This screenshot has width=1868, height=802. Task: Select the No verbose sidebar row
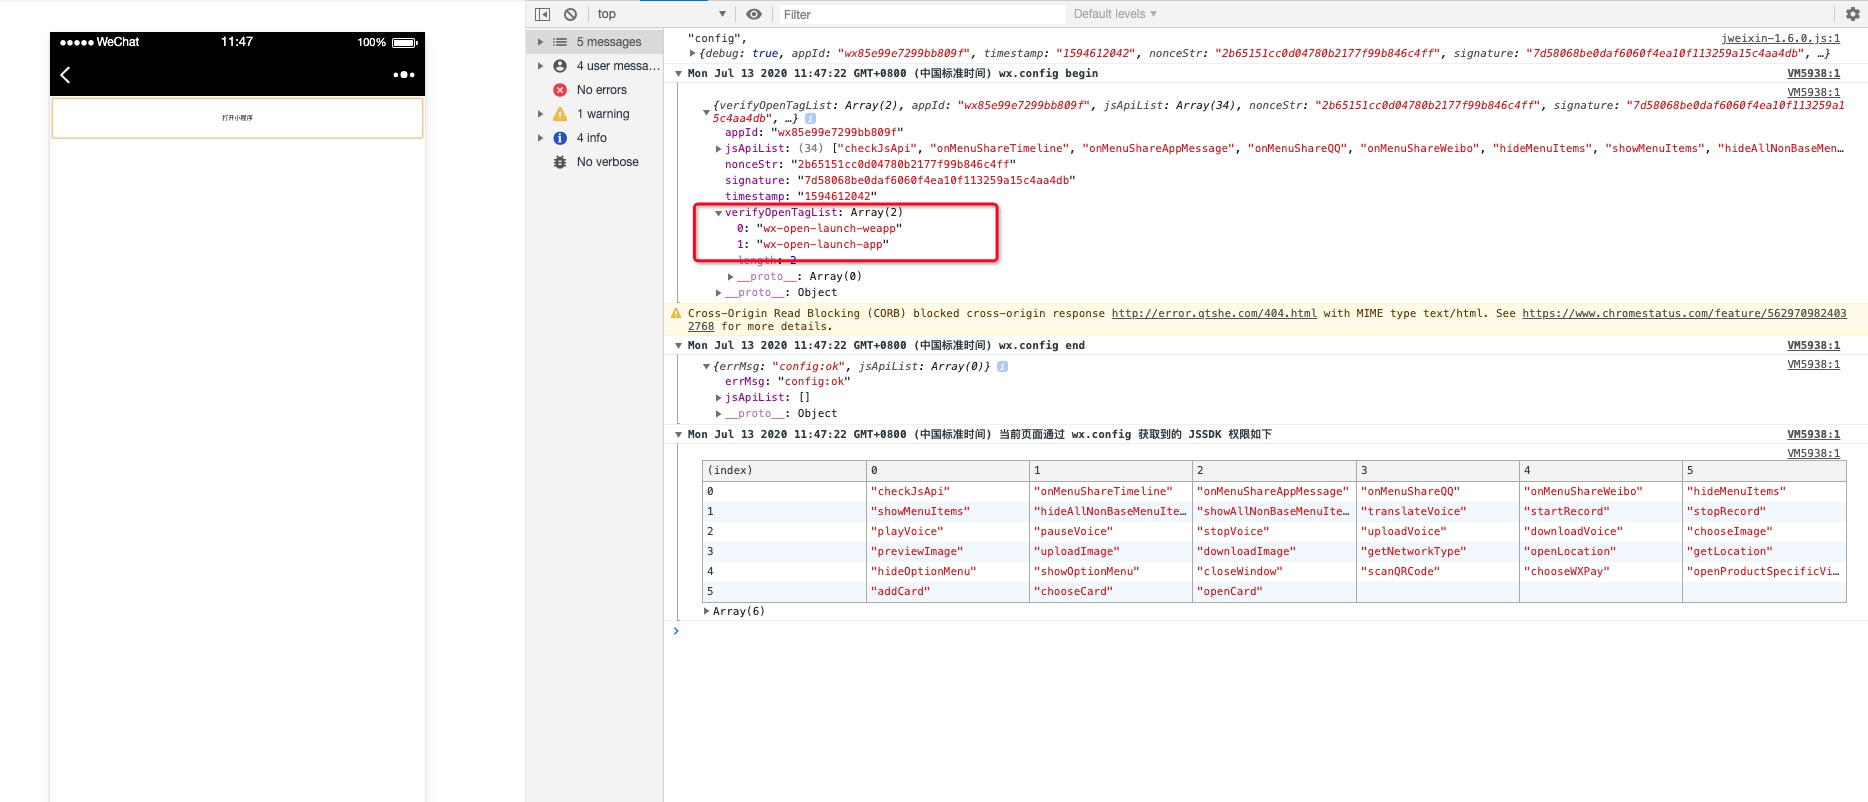tap(595, 162)
